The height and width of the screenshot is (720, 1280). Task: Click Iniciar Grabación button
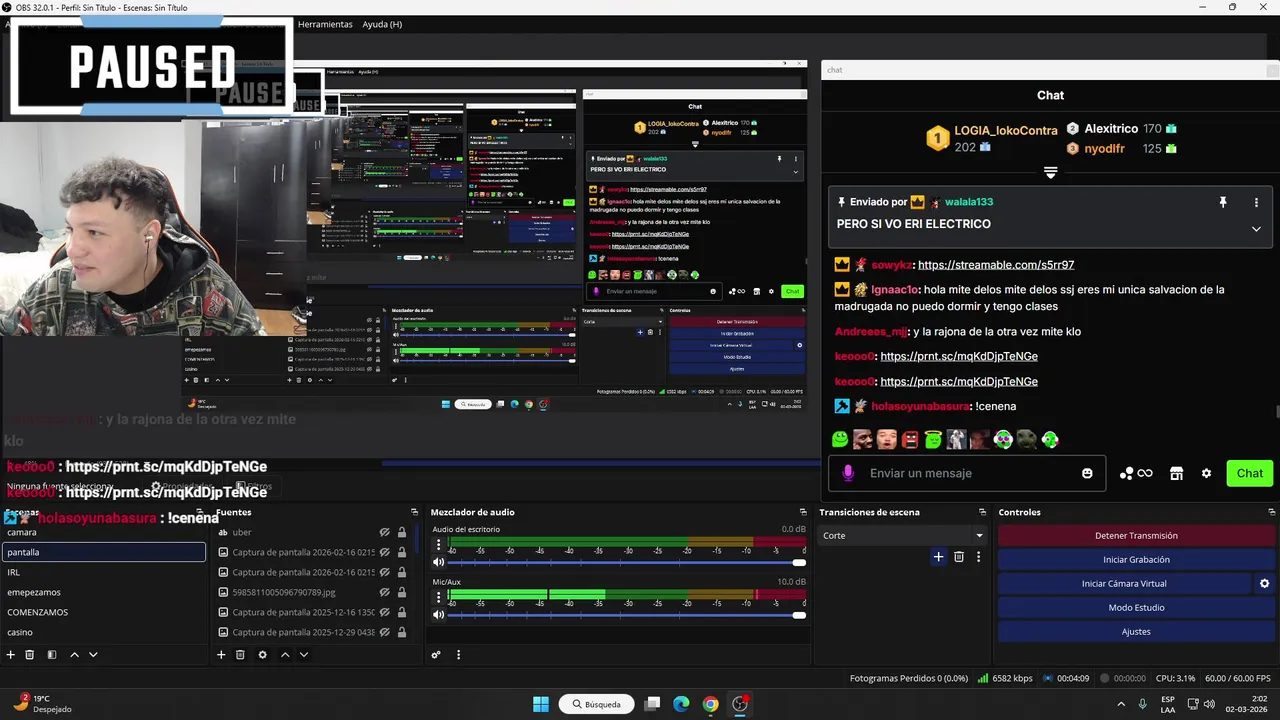click(x=1136, y=559)
